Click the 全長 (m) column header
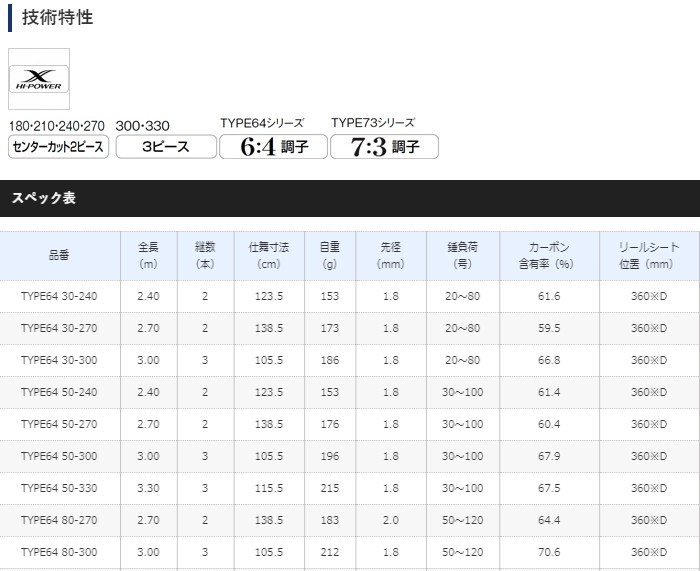 [148, 255]
